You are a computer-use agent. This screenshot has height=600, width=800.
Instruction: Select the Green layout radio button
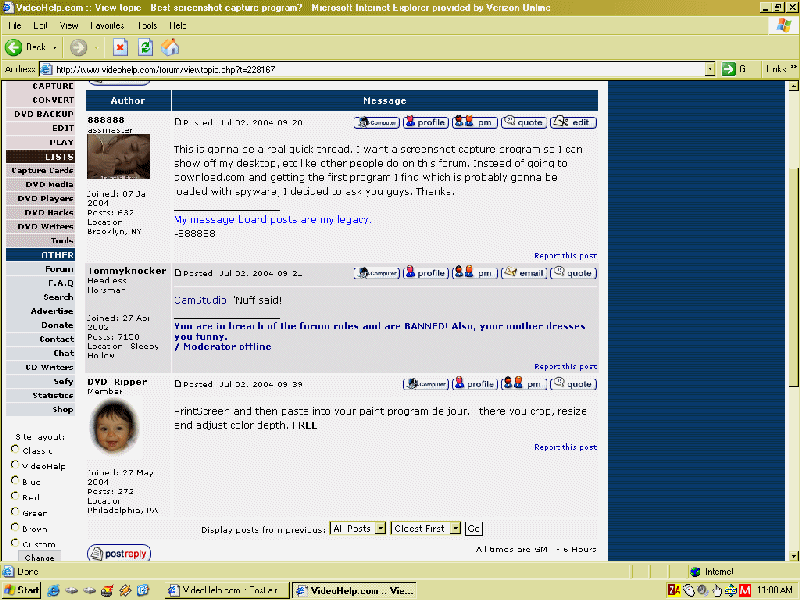[15, 512]
